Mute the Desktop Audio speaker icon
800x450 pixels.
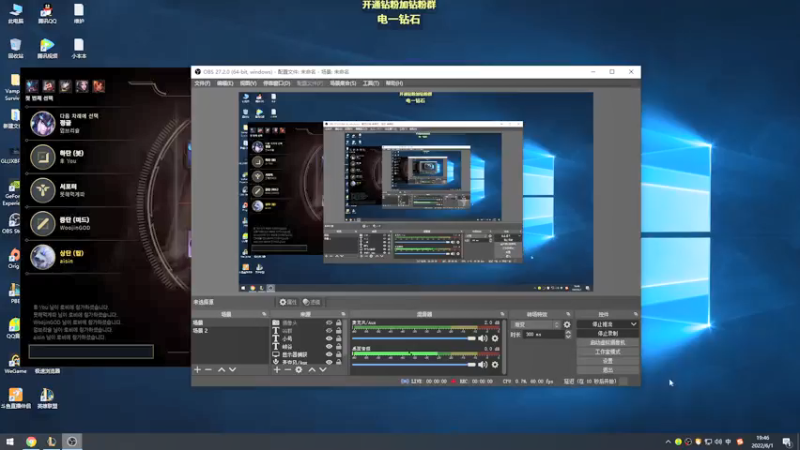483,364
